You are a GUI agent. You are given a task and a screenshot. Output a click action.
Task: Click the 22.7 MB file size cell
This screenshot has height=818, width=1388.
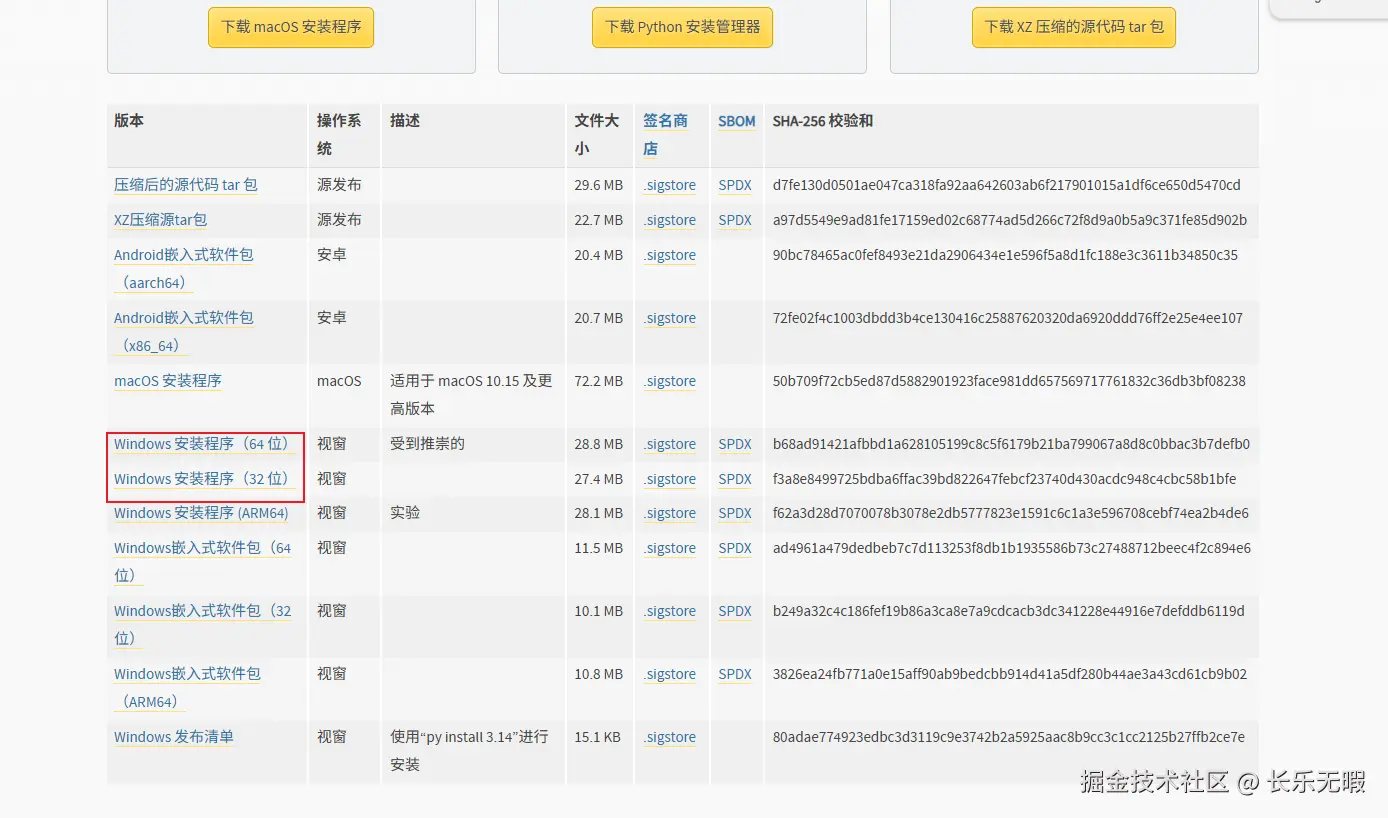point(599,220)
